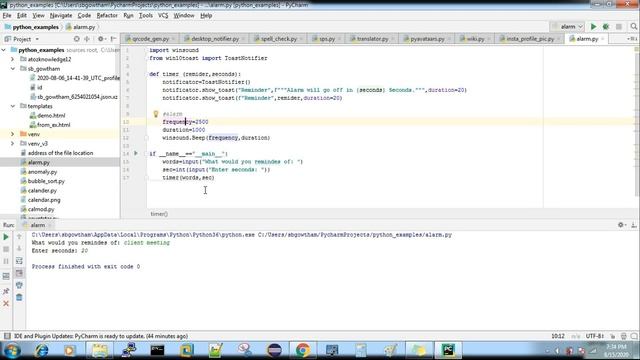Open the alarm run configuration dropdown

click(x=568, y=27)
